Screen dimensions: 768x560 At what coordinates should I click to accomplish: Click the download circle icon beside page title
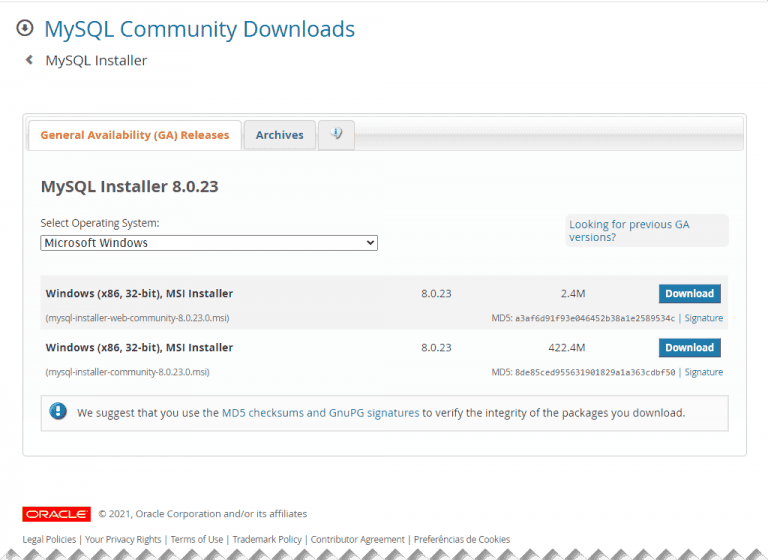pyautogui.click(x=25, y=29)
